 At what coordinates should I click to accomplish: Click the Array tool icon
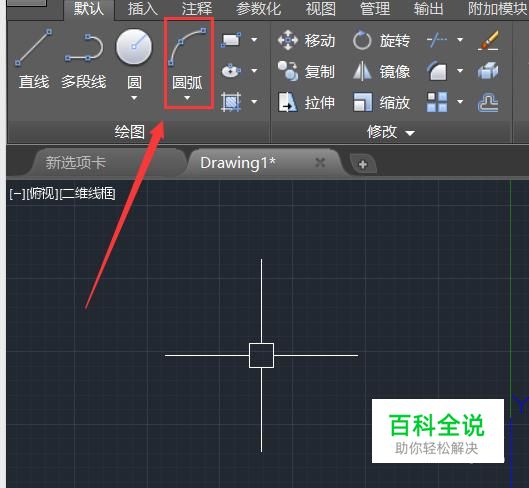coord(437,102)
